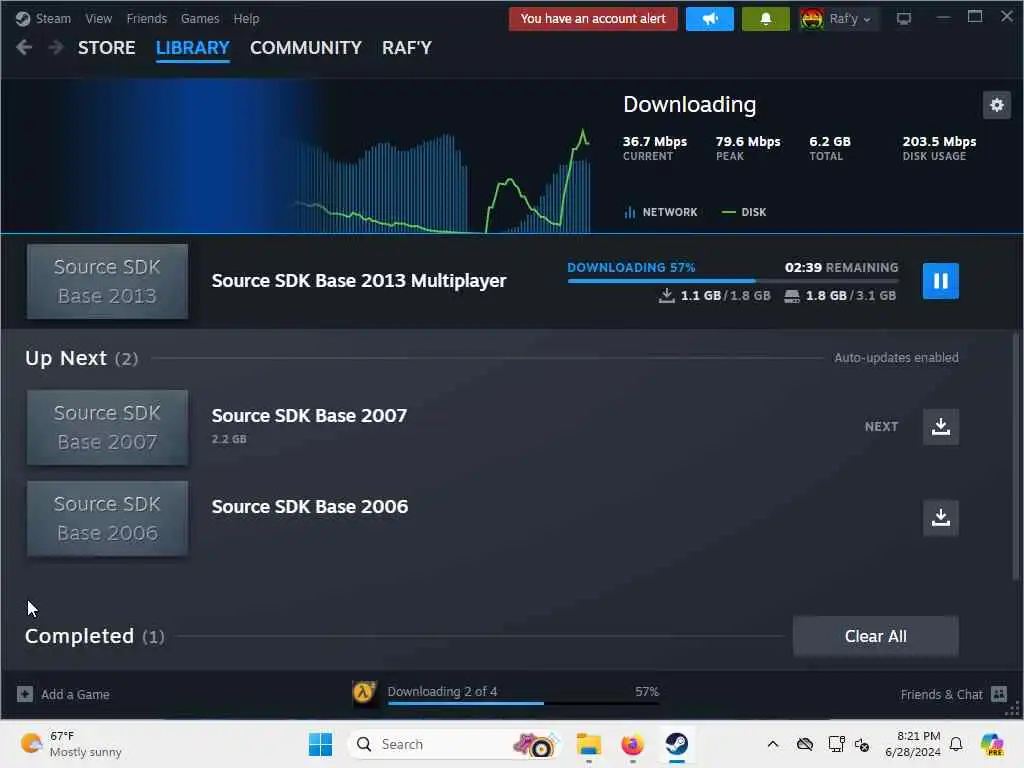Select Source SDK Base 2013 thumbnail

(x=107, y=281)
